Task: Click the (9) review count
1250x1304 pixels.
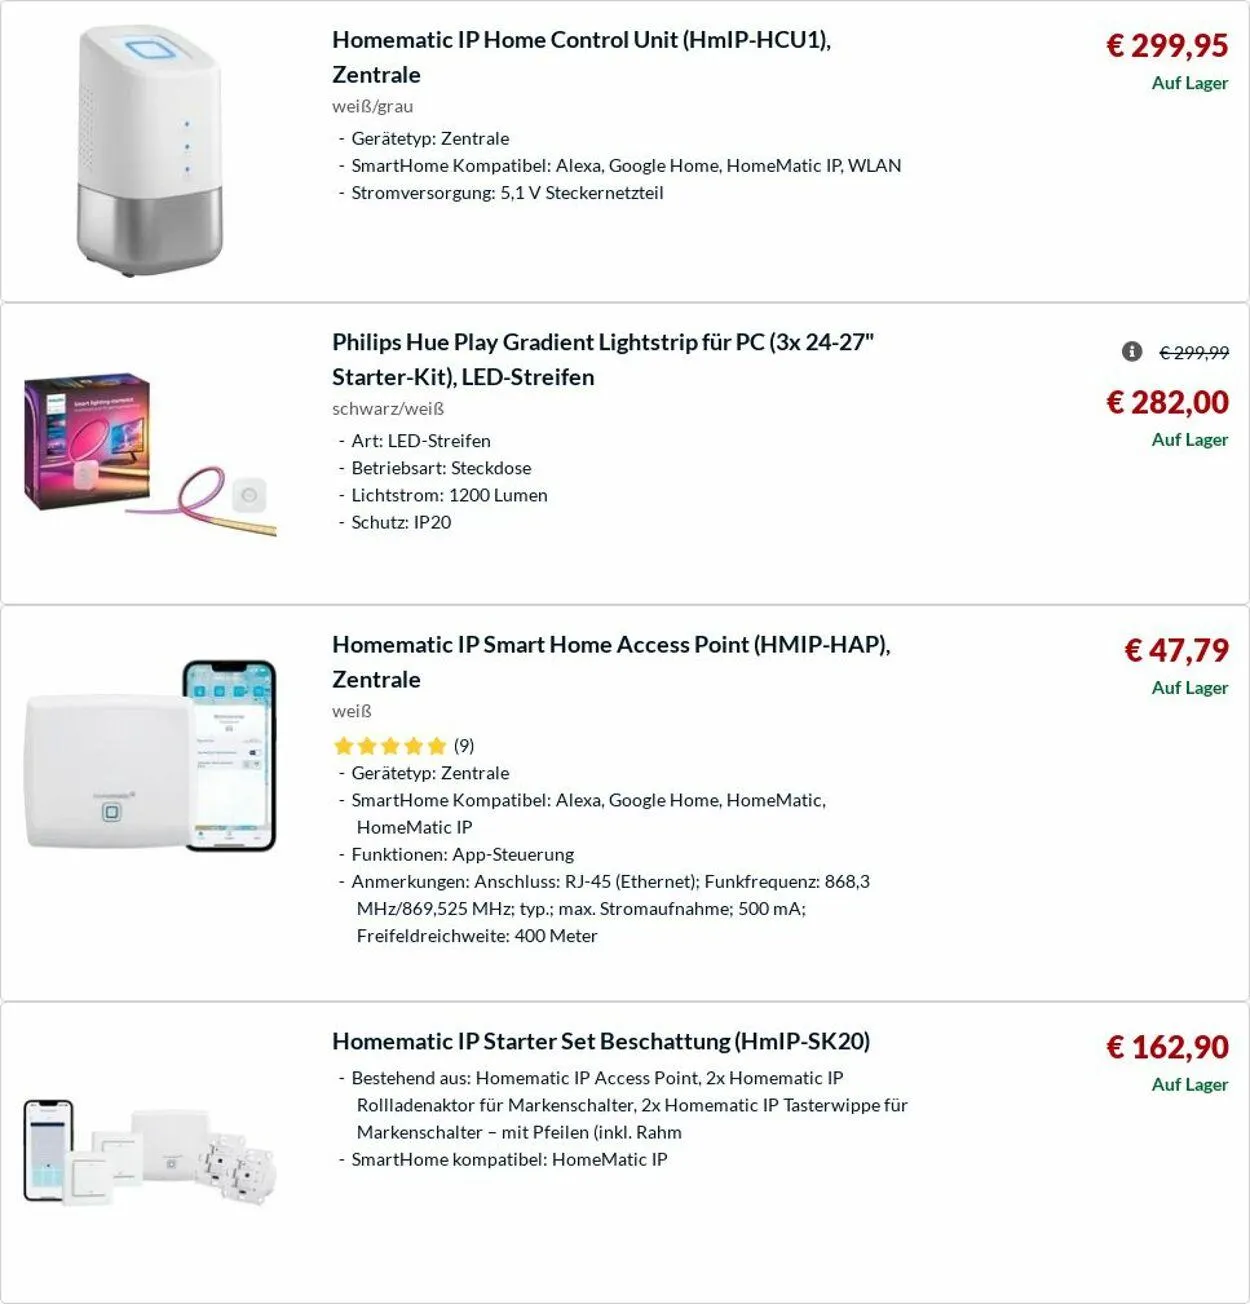Action: 464,746
